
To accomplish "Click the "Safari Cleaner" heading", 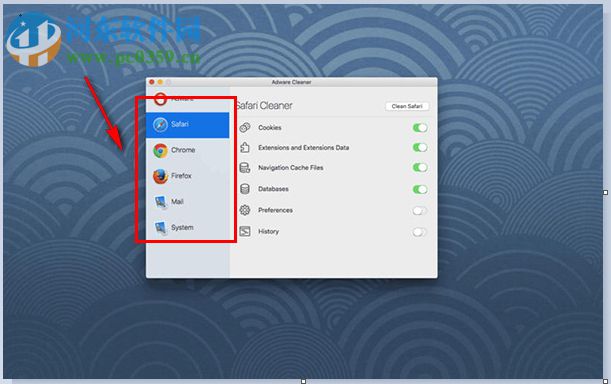I will [x=264, y=105].
